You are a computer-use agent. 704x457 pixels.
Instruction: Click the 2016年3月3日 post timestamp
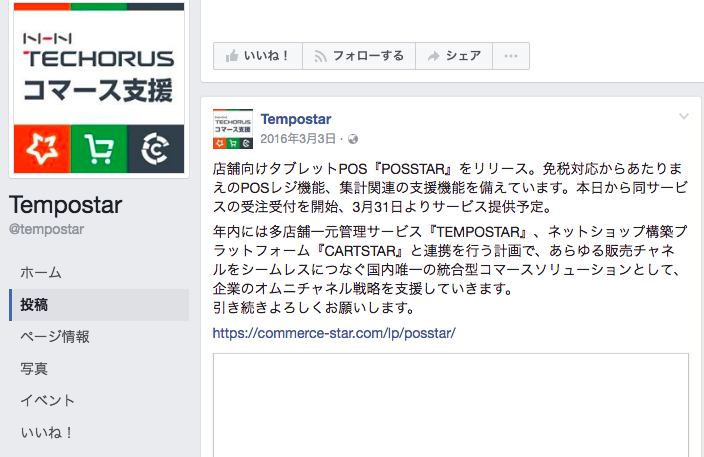click(x=298, y=139)
